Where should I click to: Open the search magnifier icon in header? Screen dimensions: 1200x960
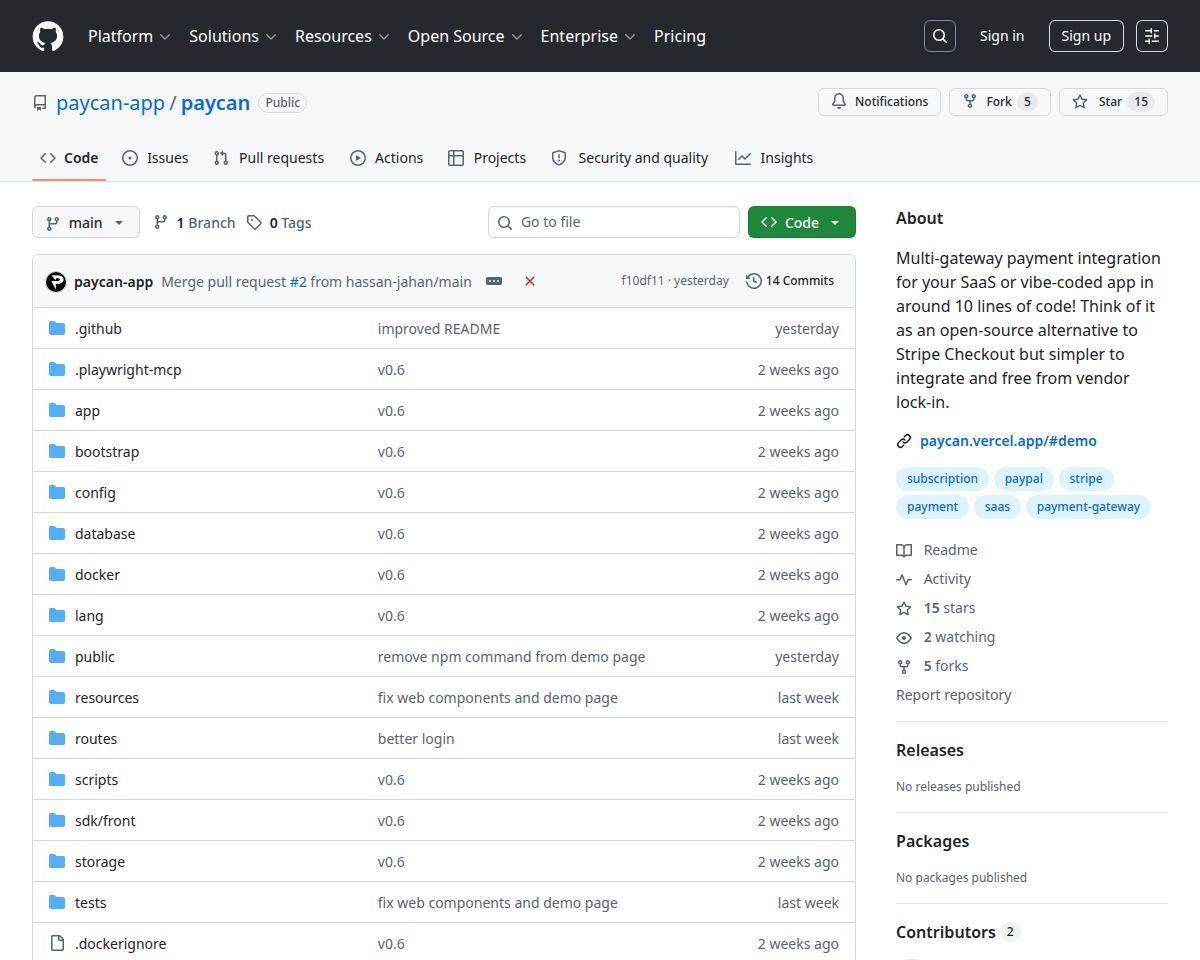940,36
